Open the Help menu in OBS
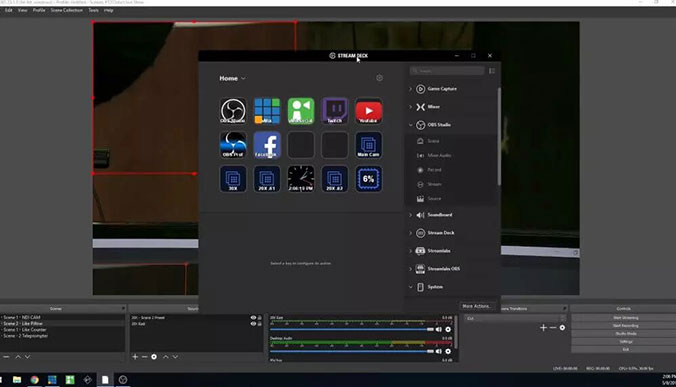This screenshot has height=387, width=676. coord(108,10)
